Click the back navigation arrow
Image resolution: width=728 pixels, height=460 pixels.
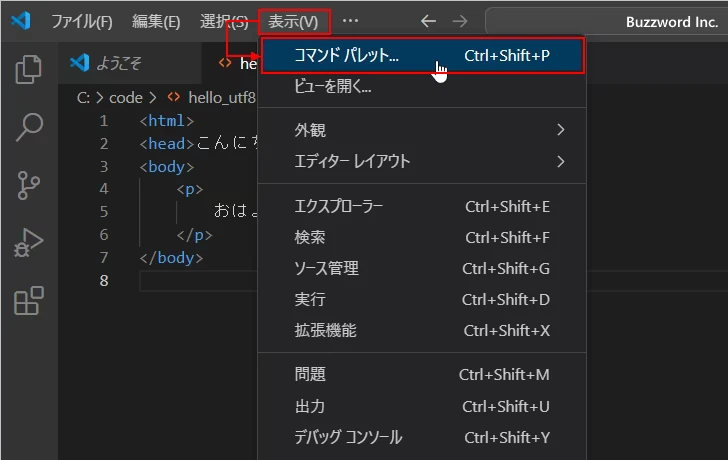(x=428, y=21)
